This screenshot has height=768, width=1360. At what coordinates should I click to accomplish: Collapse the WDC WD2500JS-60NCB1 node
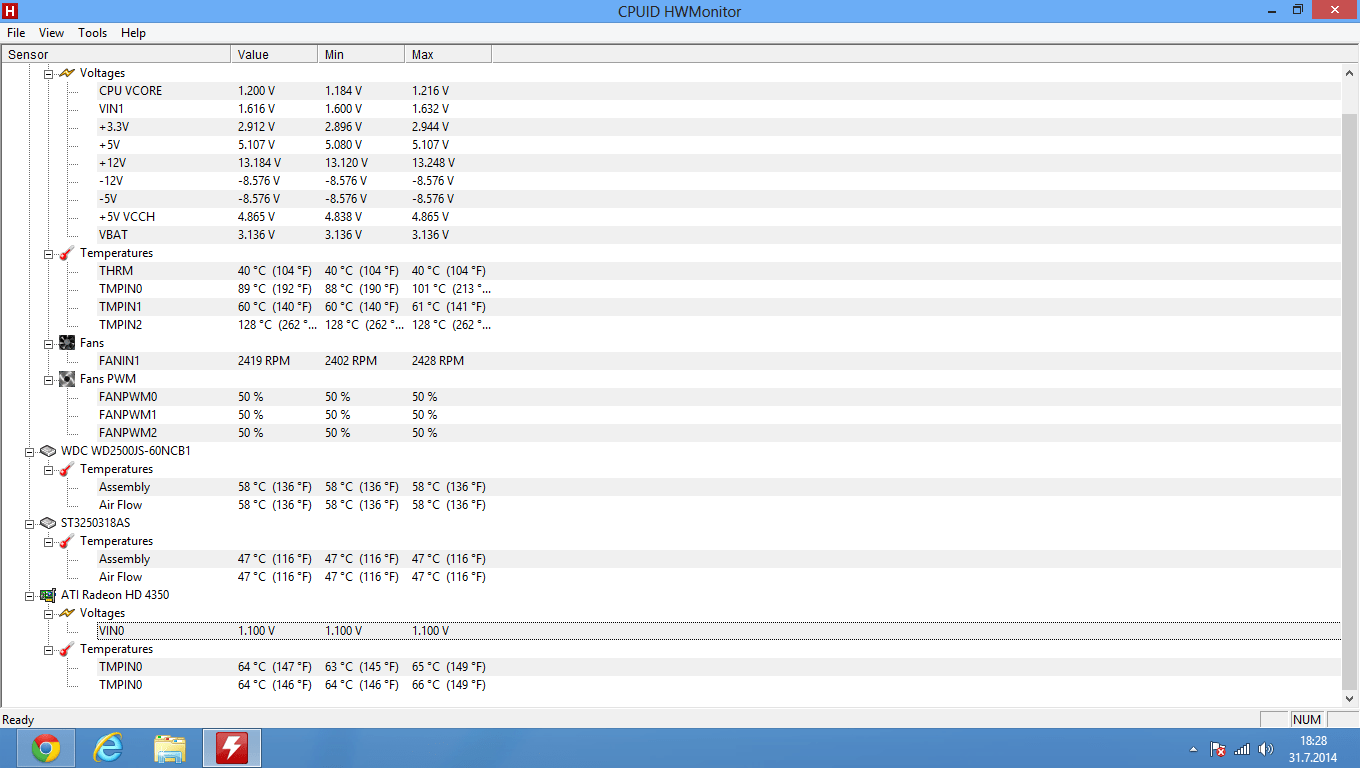pyautogui.click(x=30, y=451)
